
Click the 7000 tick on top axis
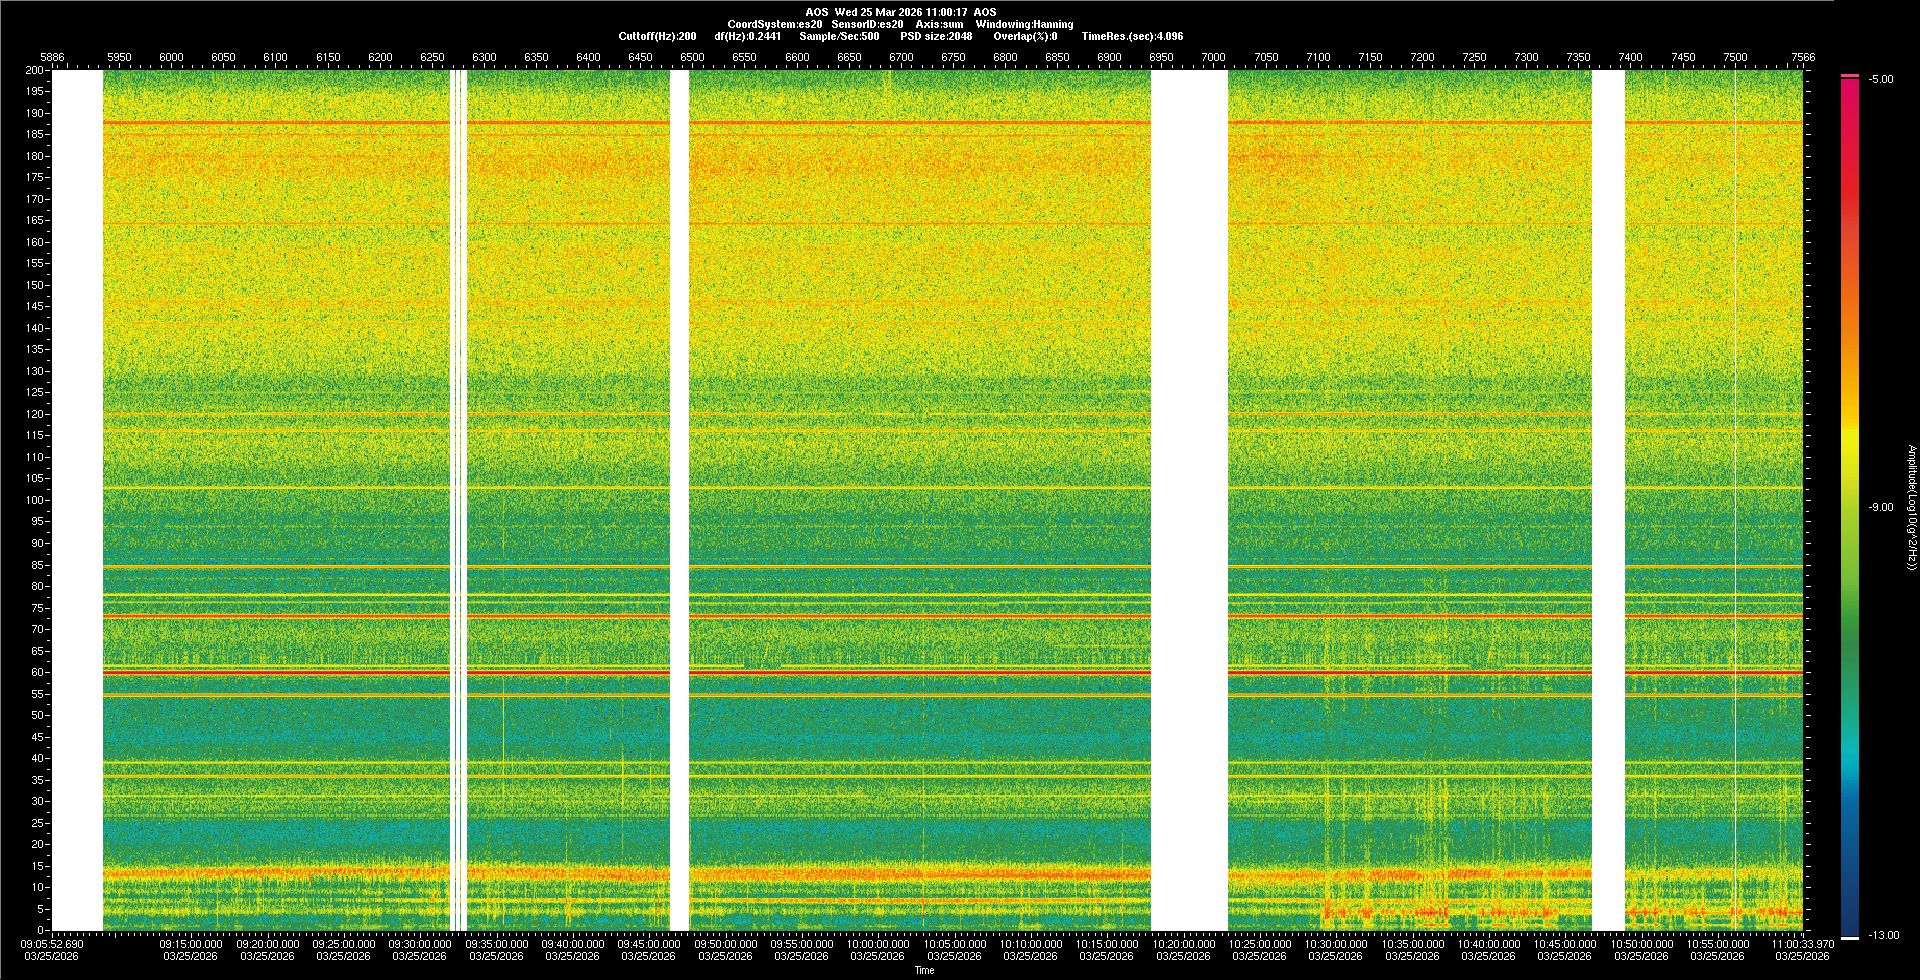1213,57
